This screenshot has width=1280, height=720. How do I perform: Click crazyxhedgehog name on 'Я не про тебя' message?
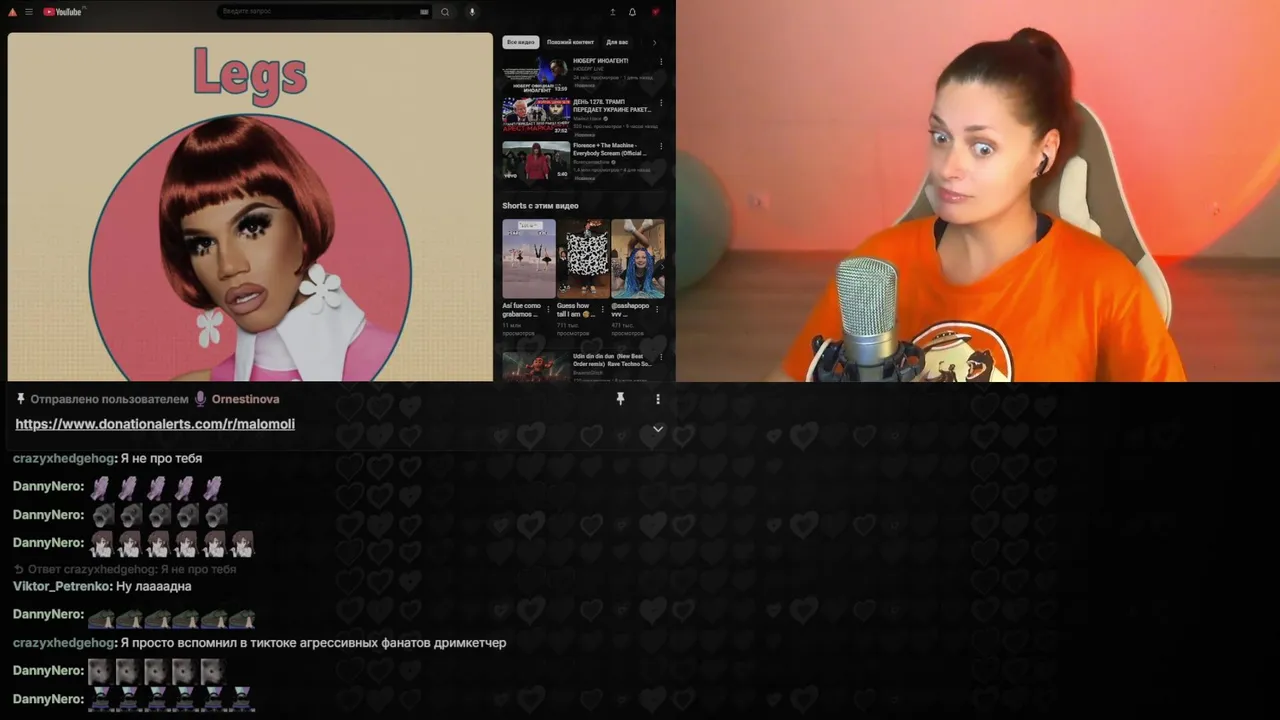(x=63, y=458)
